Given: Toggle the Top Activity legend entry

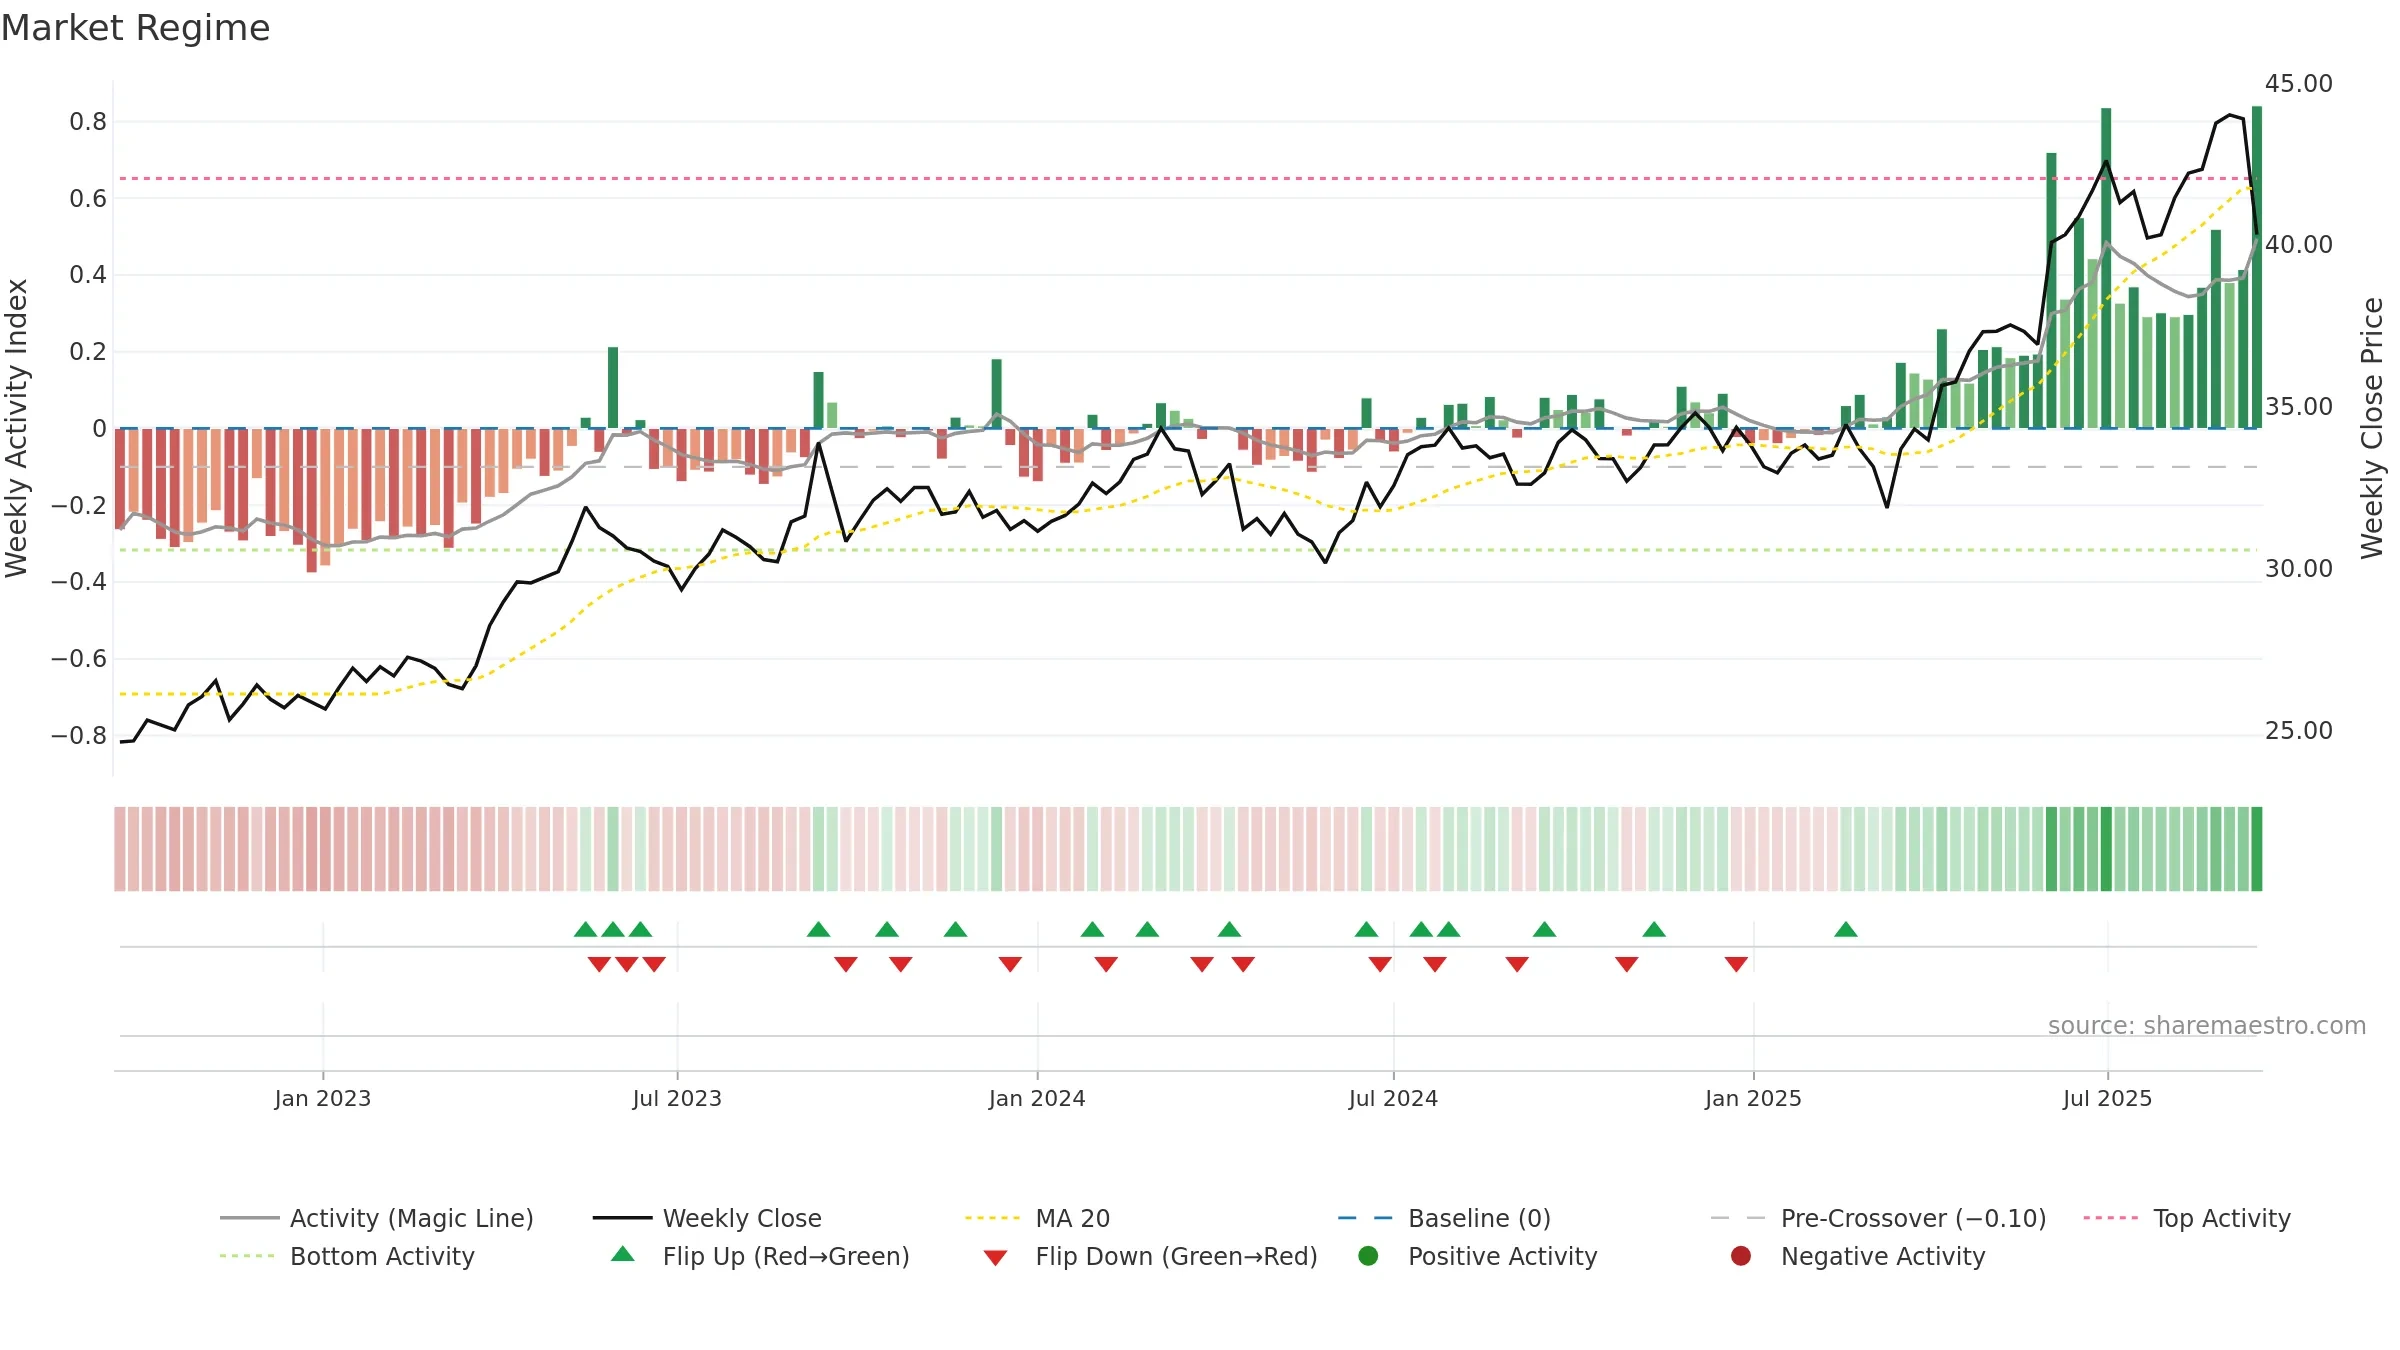Looking at the screenshot, I should [2187, 1218].
